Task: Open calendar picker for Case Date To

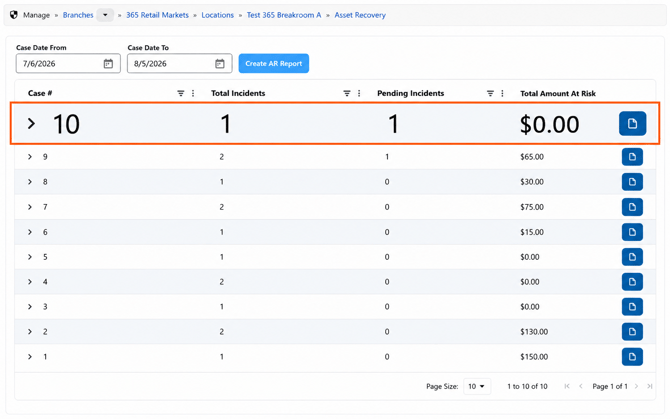Action: [x=220, y=64]
